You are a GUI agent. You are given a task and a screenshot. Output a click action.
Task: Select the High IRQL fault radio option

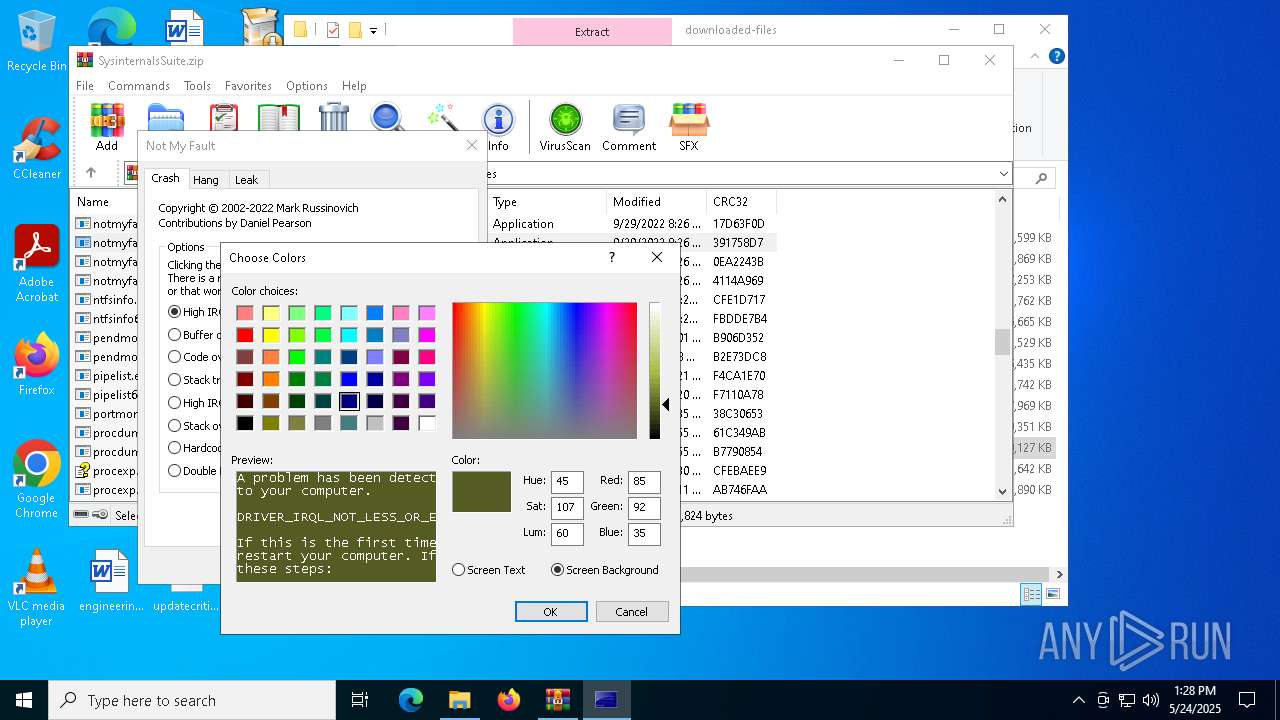pos(174,312)
